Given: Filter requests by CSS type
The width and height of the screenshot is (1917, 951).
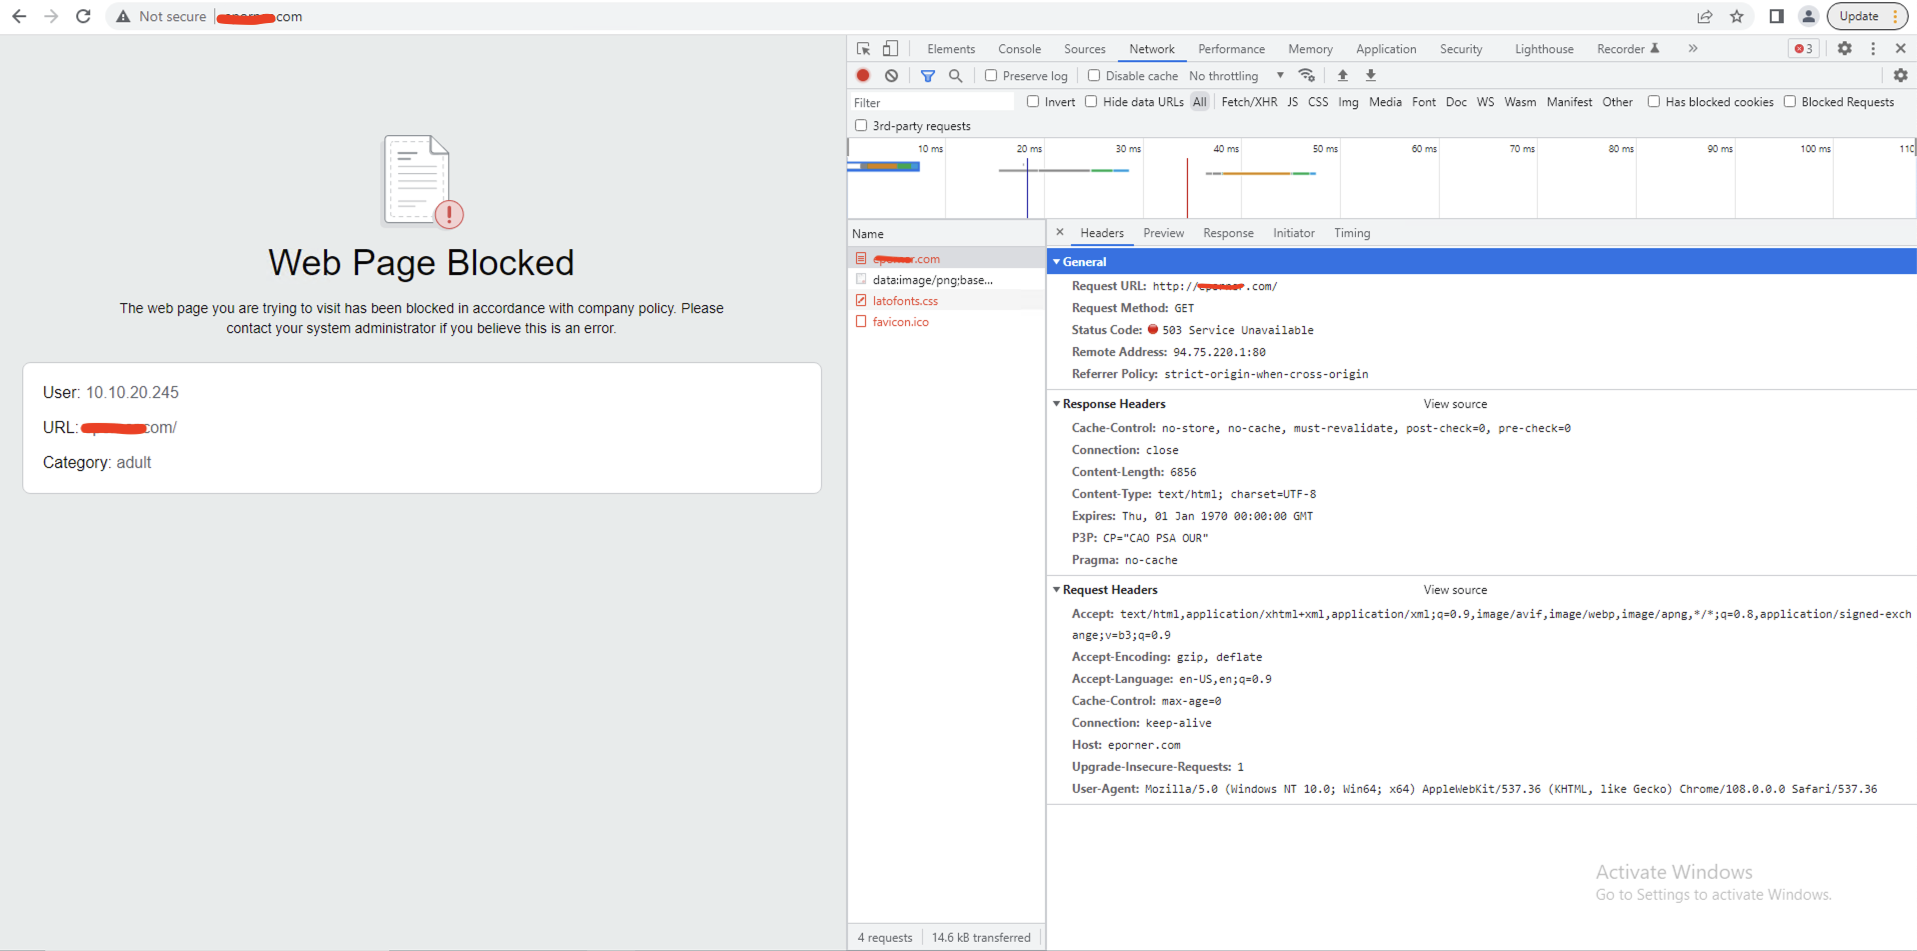Looking at the screenshot, I should (1318, 102).
